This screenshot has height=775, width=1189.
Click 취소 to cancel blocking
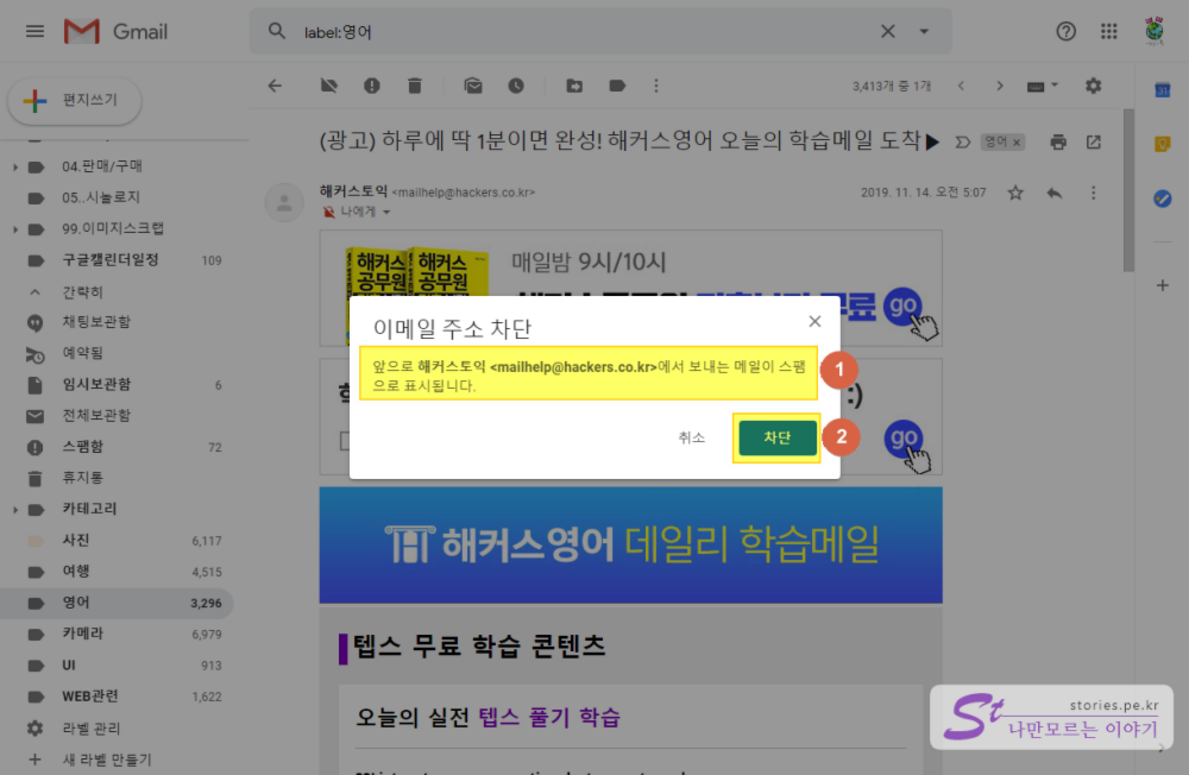(x=691, y=438)
